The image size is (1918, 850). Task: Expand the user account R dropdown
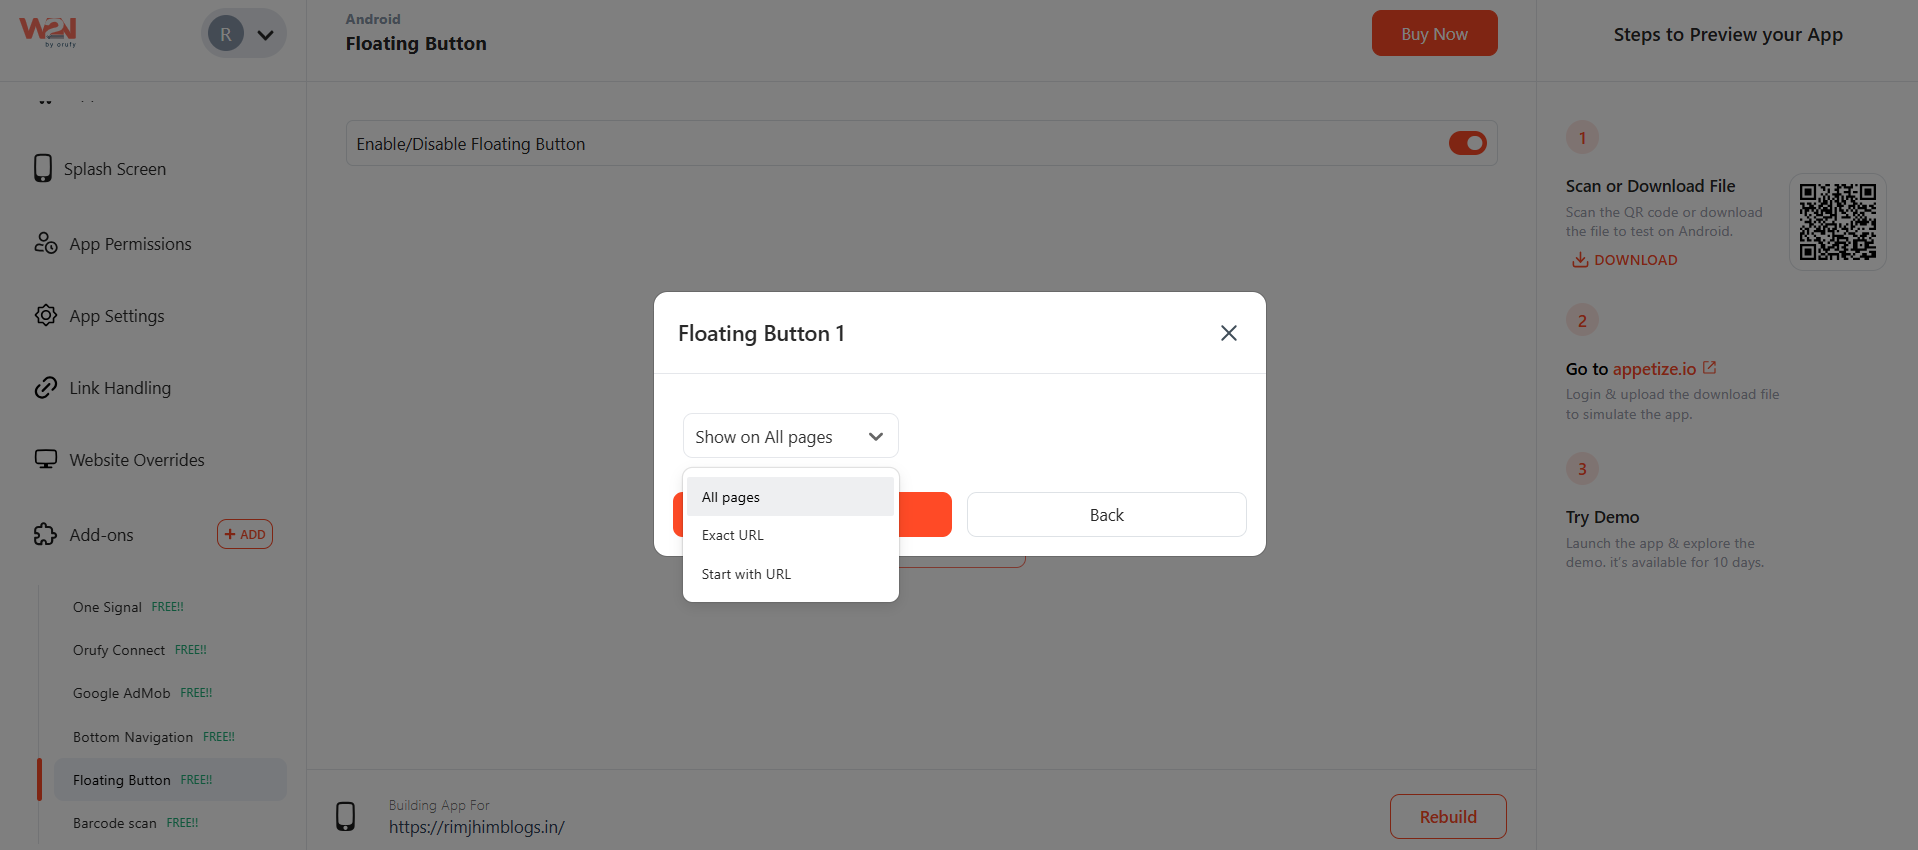[x=244, y=34]
